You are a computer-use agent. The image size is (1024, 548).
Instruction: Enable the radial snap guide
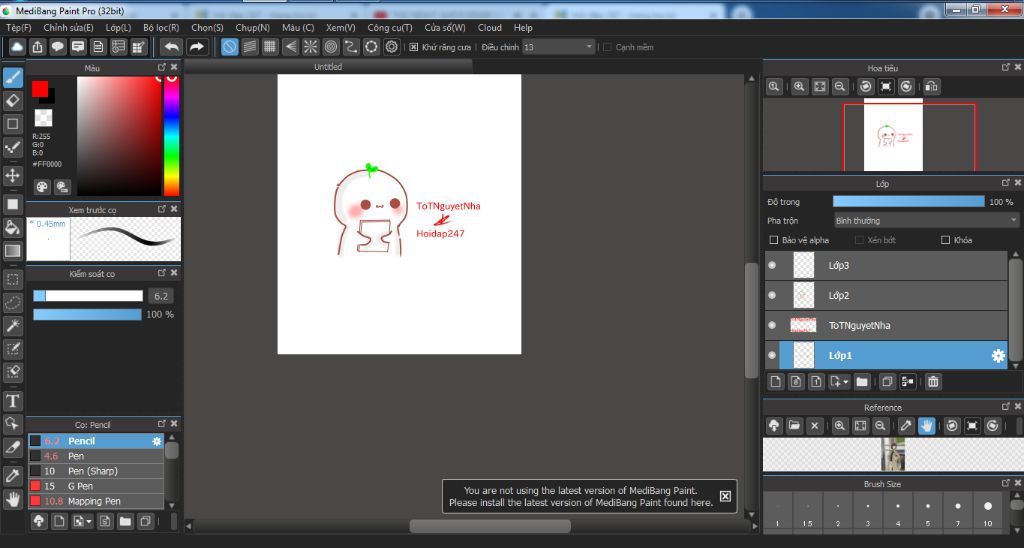[310, 47]
